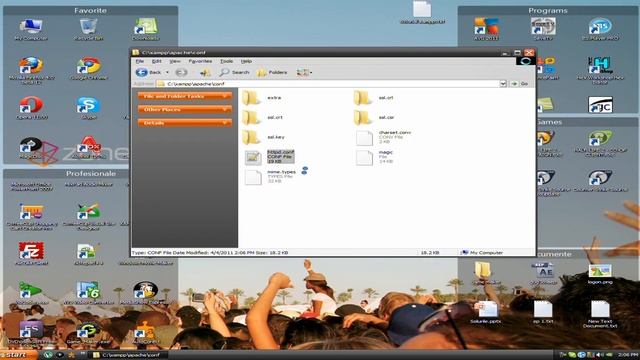Select the extra folder
The height and width of the screenshot is (360, 640).
(262, 98)
